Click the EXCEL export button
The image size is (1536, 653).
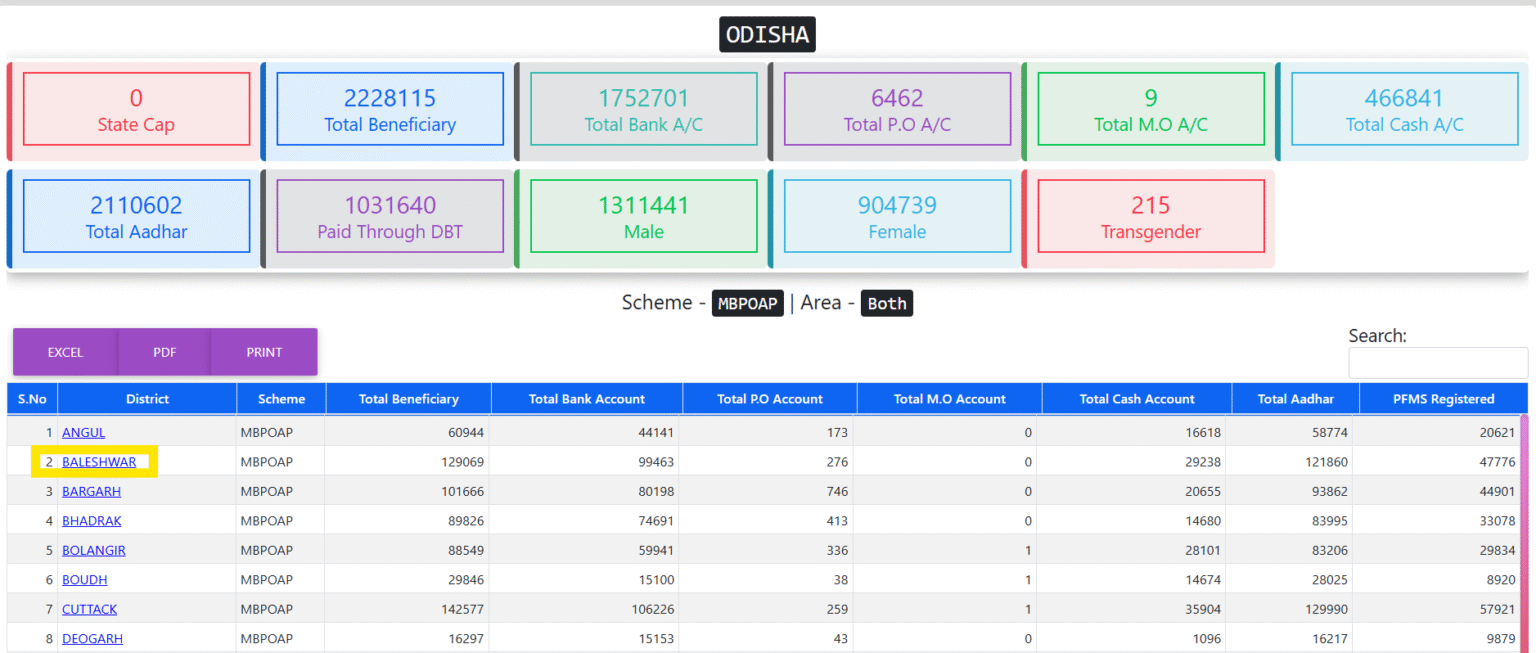64,352
